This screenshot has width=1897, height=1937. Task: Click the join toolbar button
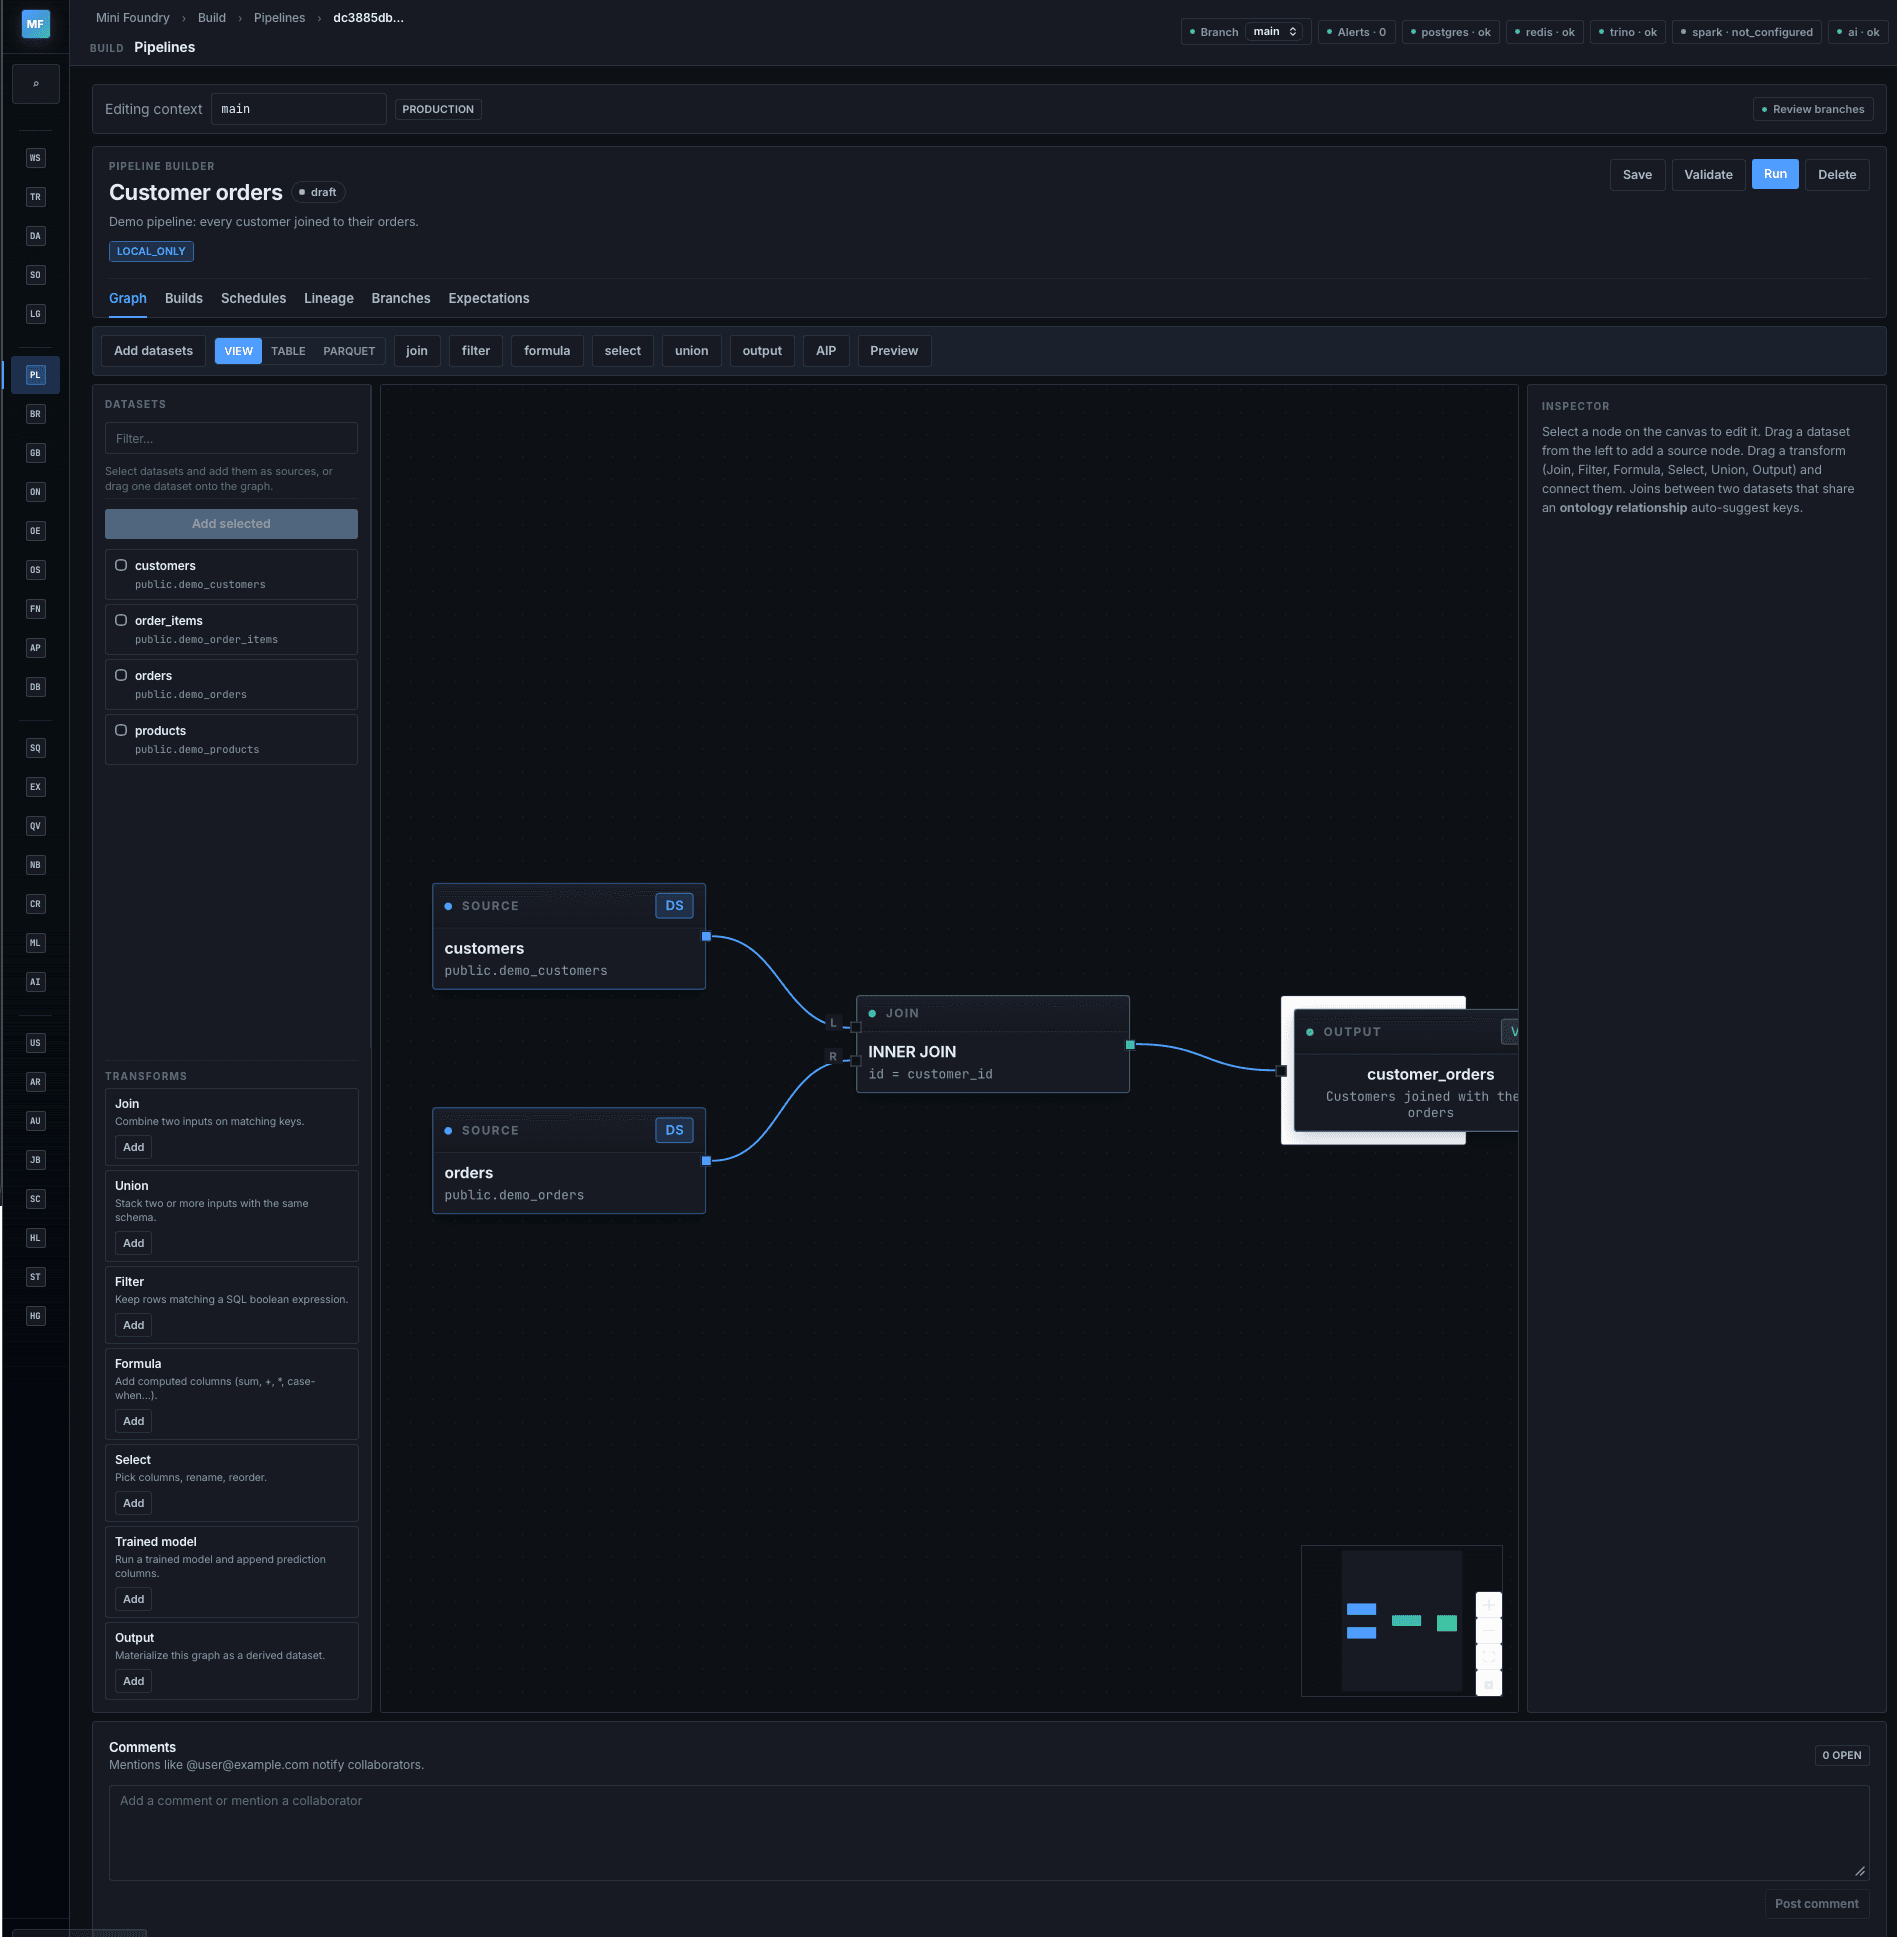pyautogui.click(x=417, y=351)
